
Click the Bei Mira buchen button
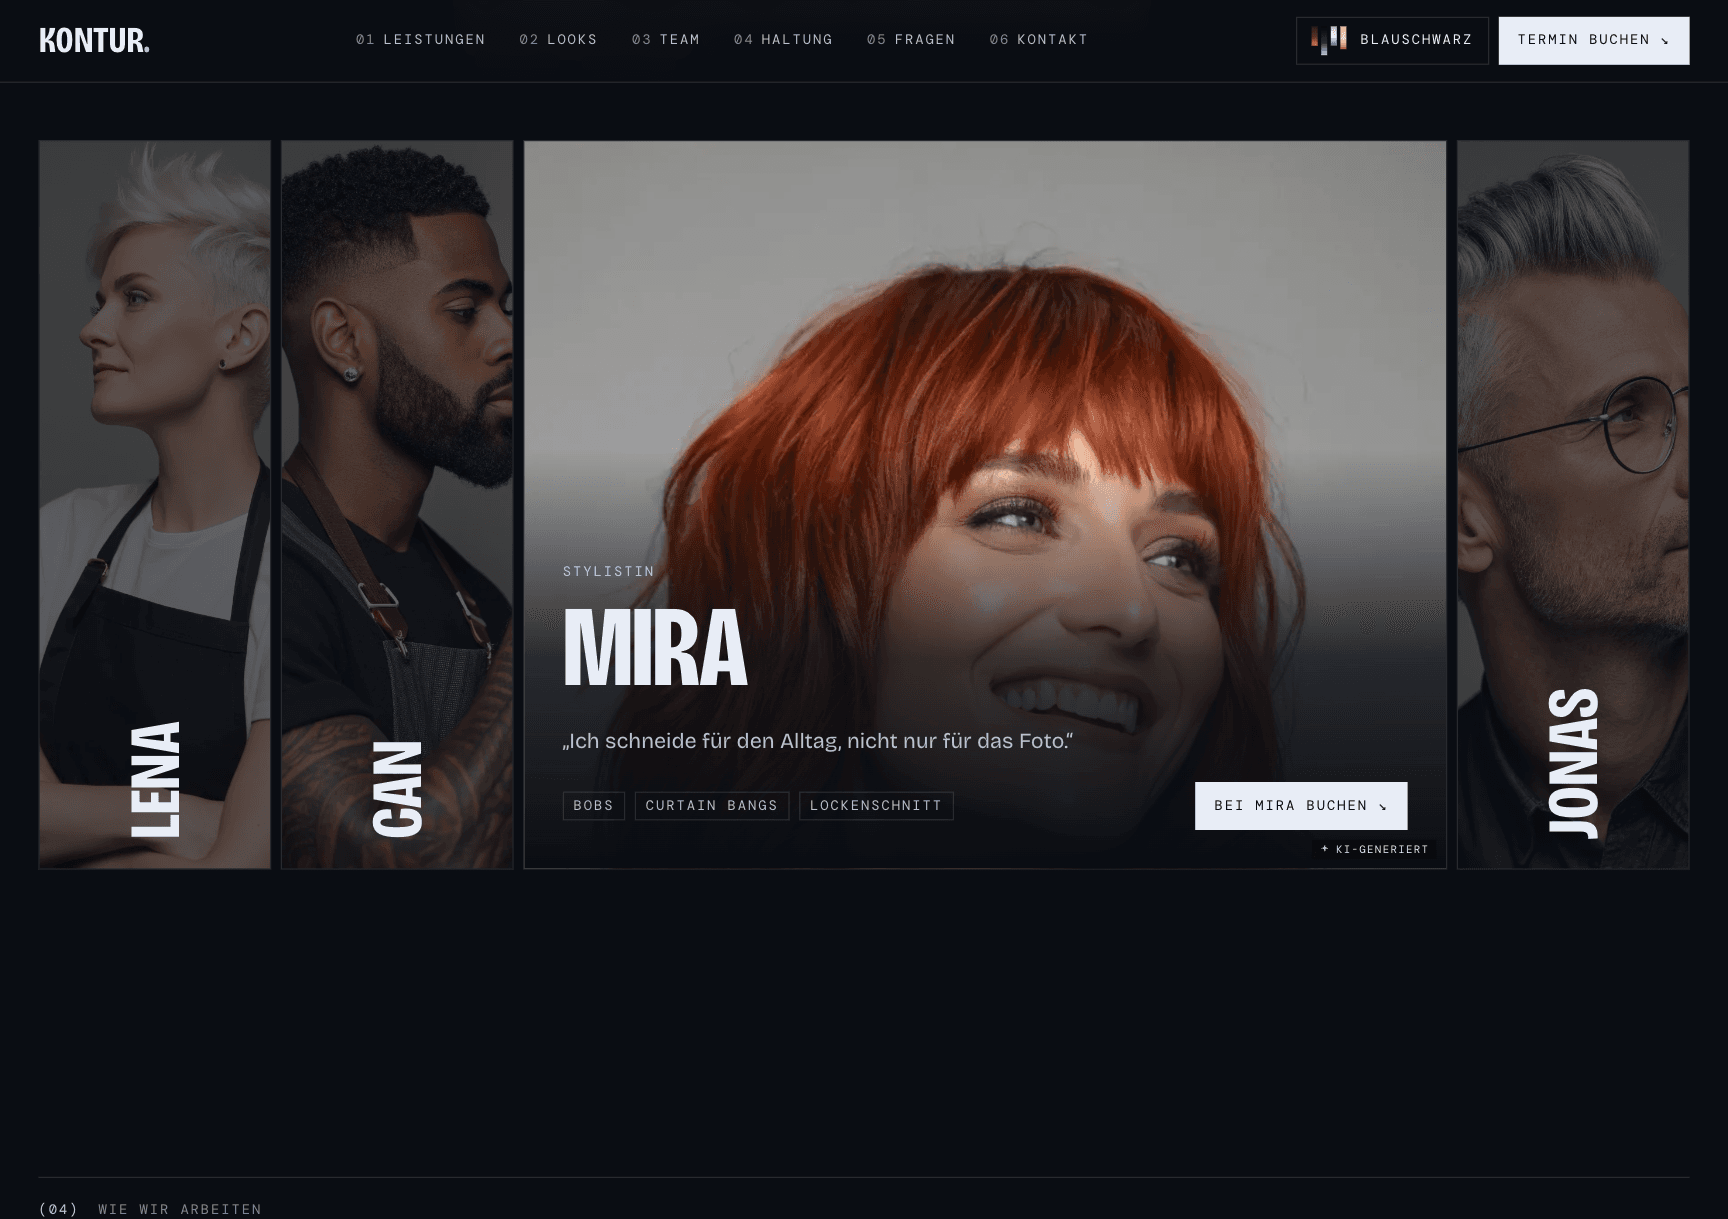point(1301,806)
